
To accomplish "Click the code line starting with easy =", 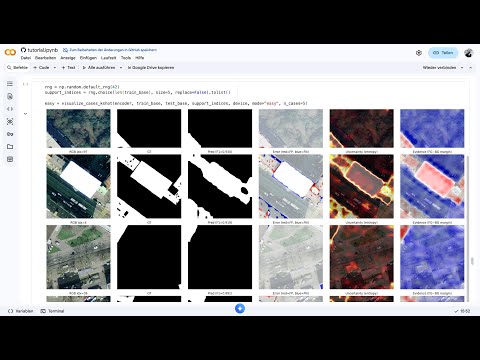I will tap(176, 104).
